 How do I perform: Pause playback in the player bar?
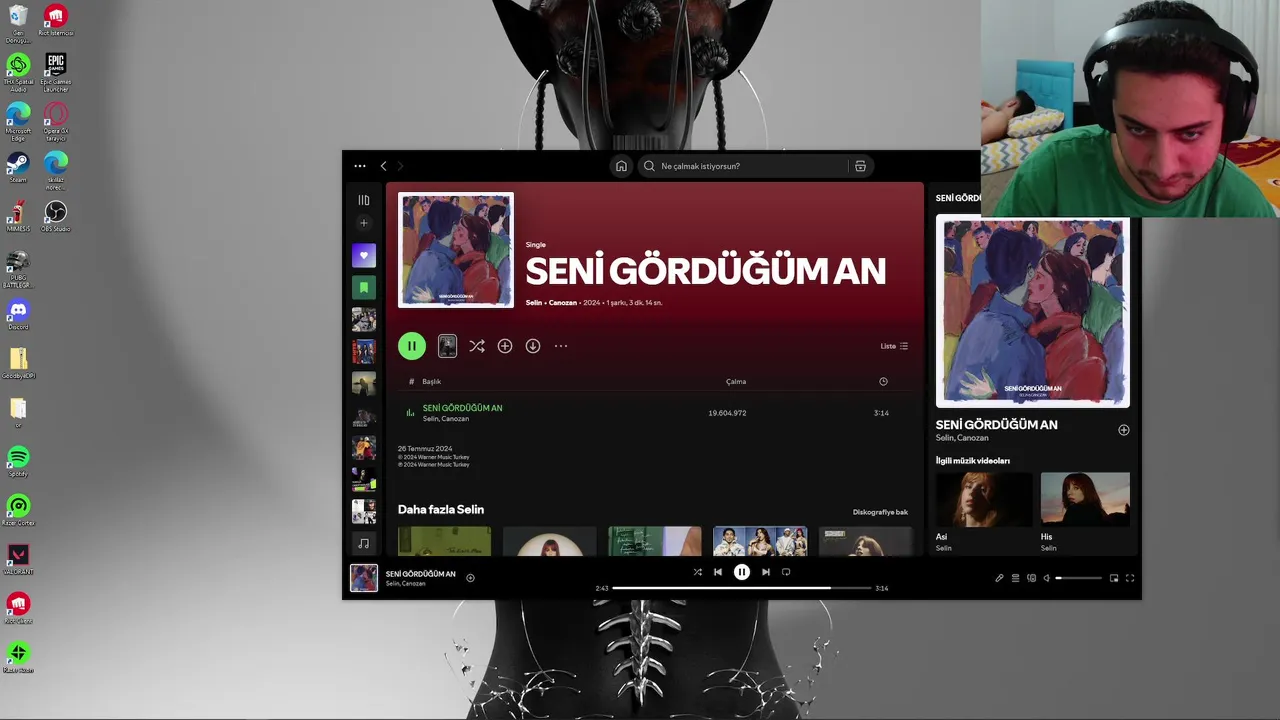click(x=742, y=572)
